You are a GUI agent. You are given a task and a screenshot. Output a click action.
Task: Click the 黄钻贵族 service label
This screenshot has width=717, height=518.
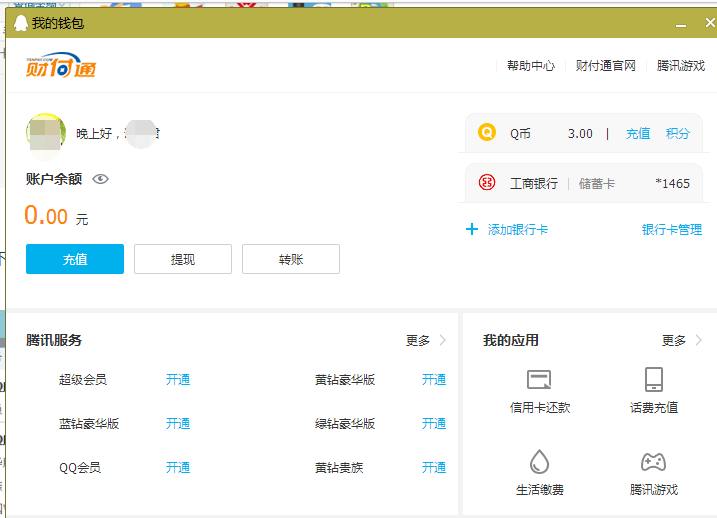click(x=339, y=467)
